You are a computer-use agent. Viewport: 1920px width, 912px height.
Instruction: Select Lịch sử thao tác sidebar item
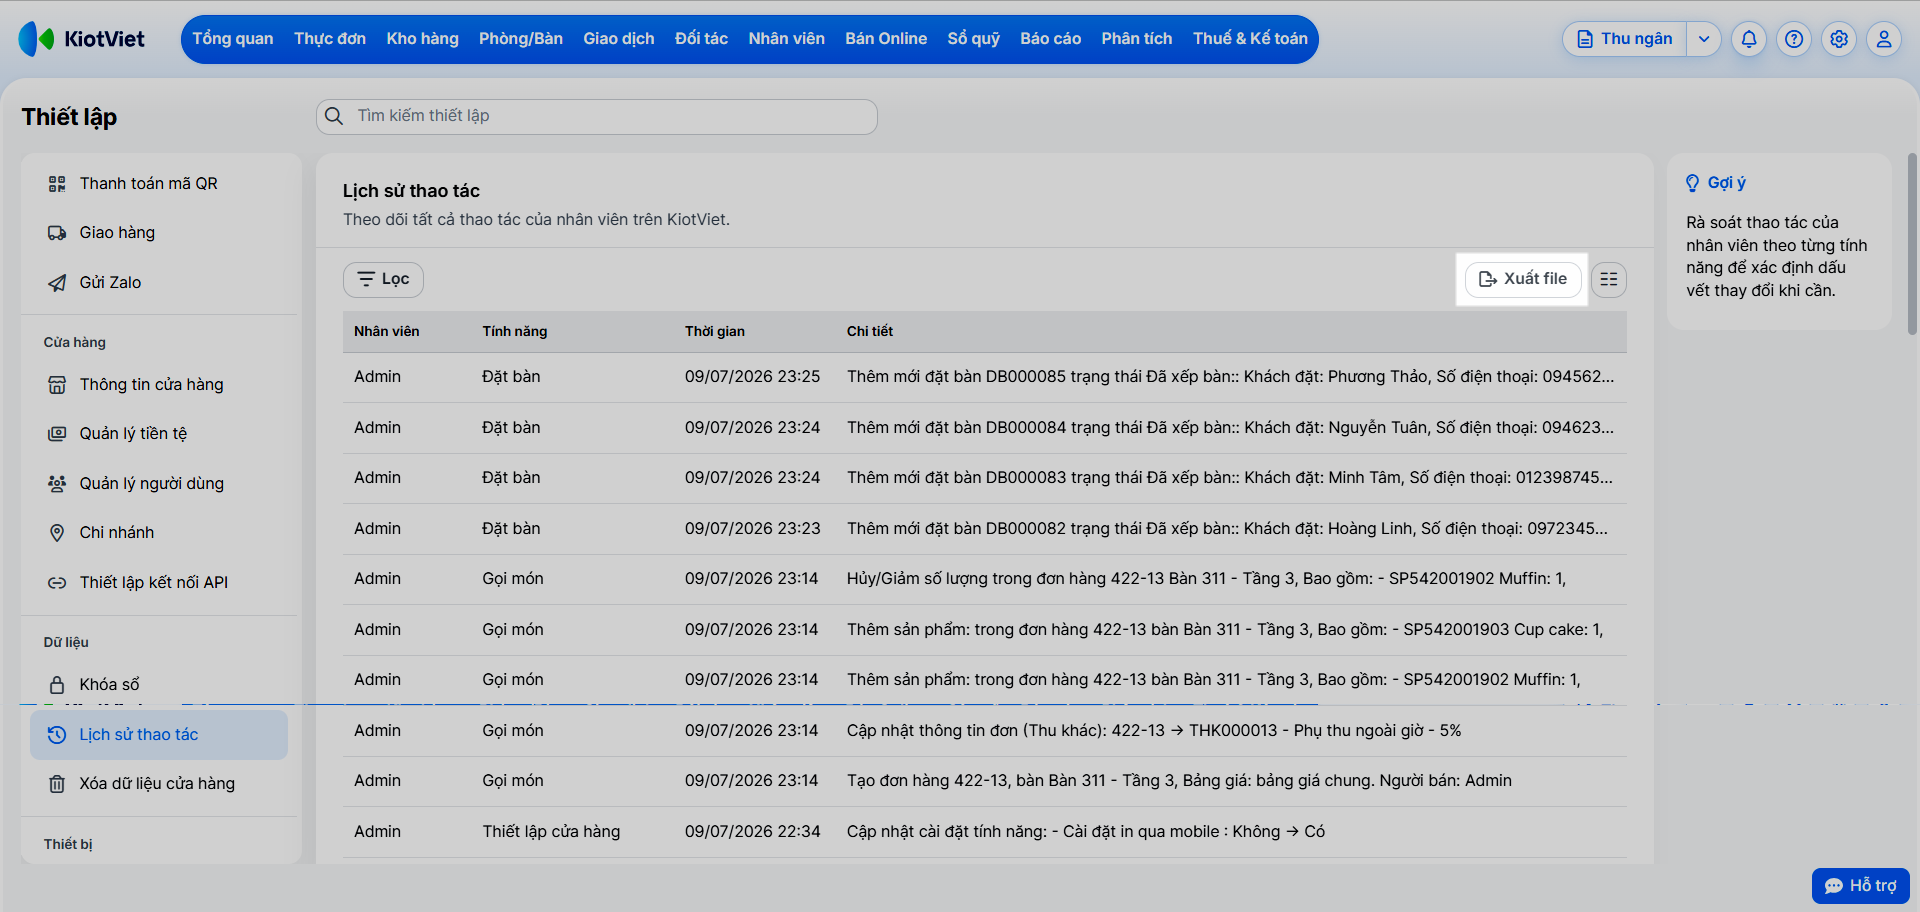coord(159,735)
